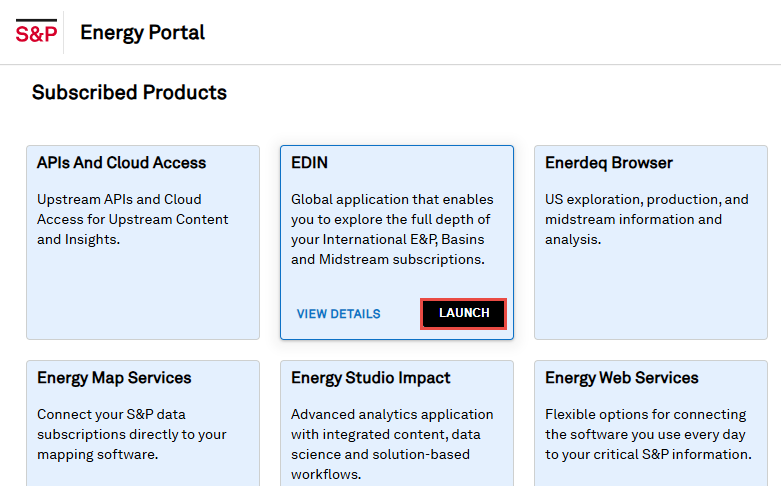Open the Energy Studio Impact card

(x=397, y=423)
